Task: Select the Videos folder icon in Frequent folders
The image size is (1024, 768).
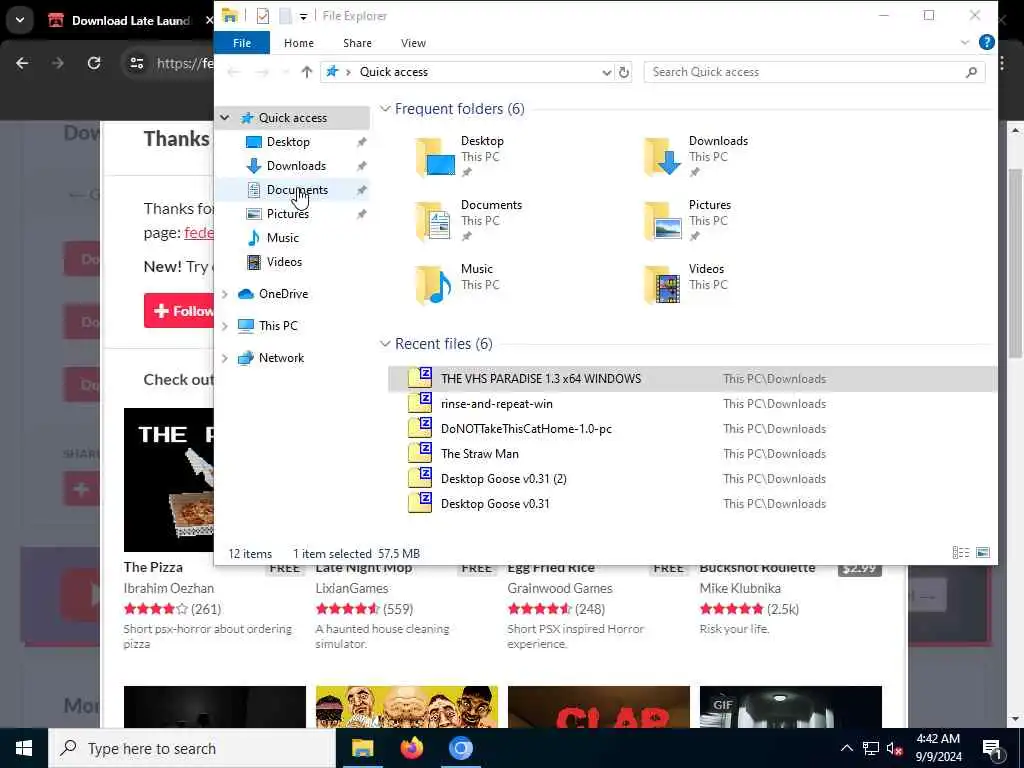Action: 662,285
